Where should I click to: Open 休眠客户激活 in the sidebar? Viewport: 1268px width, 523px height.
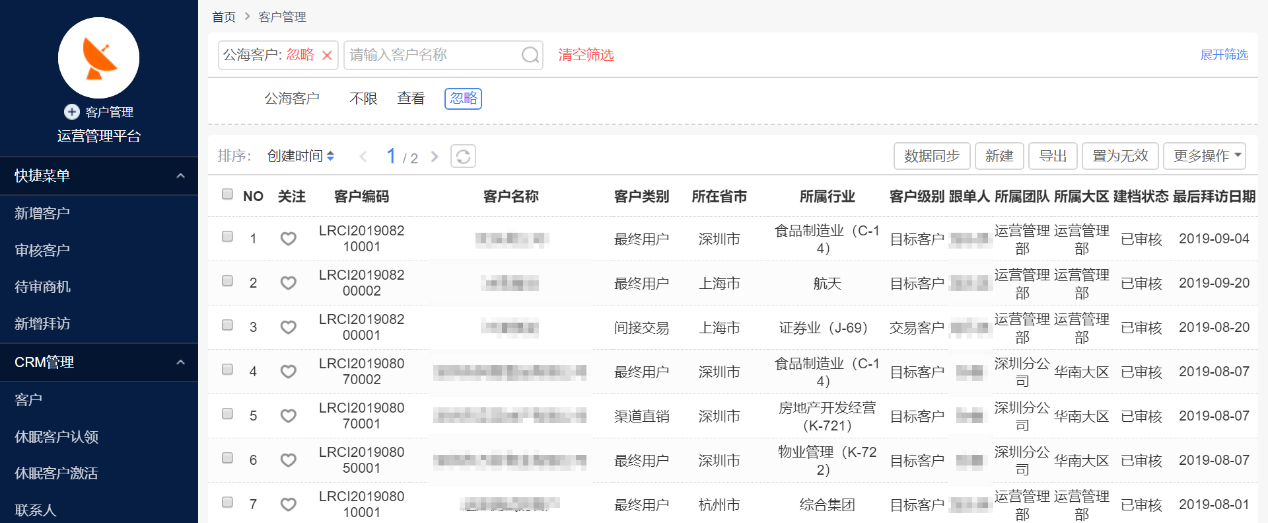point(56,473)
